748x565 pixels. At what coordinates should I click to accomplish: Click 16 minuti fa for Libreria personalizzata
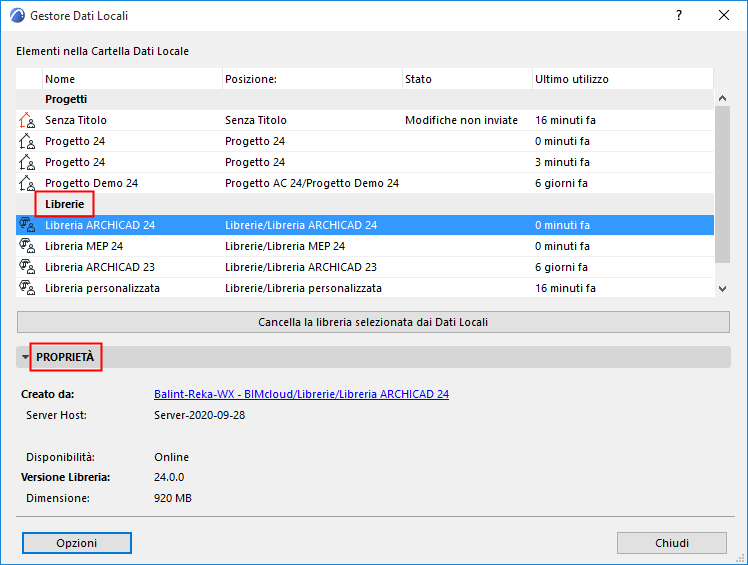tap(565, 288)
